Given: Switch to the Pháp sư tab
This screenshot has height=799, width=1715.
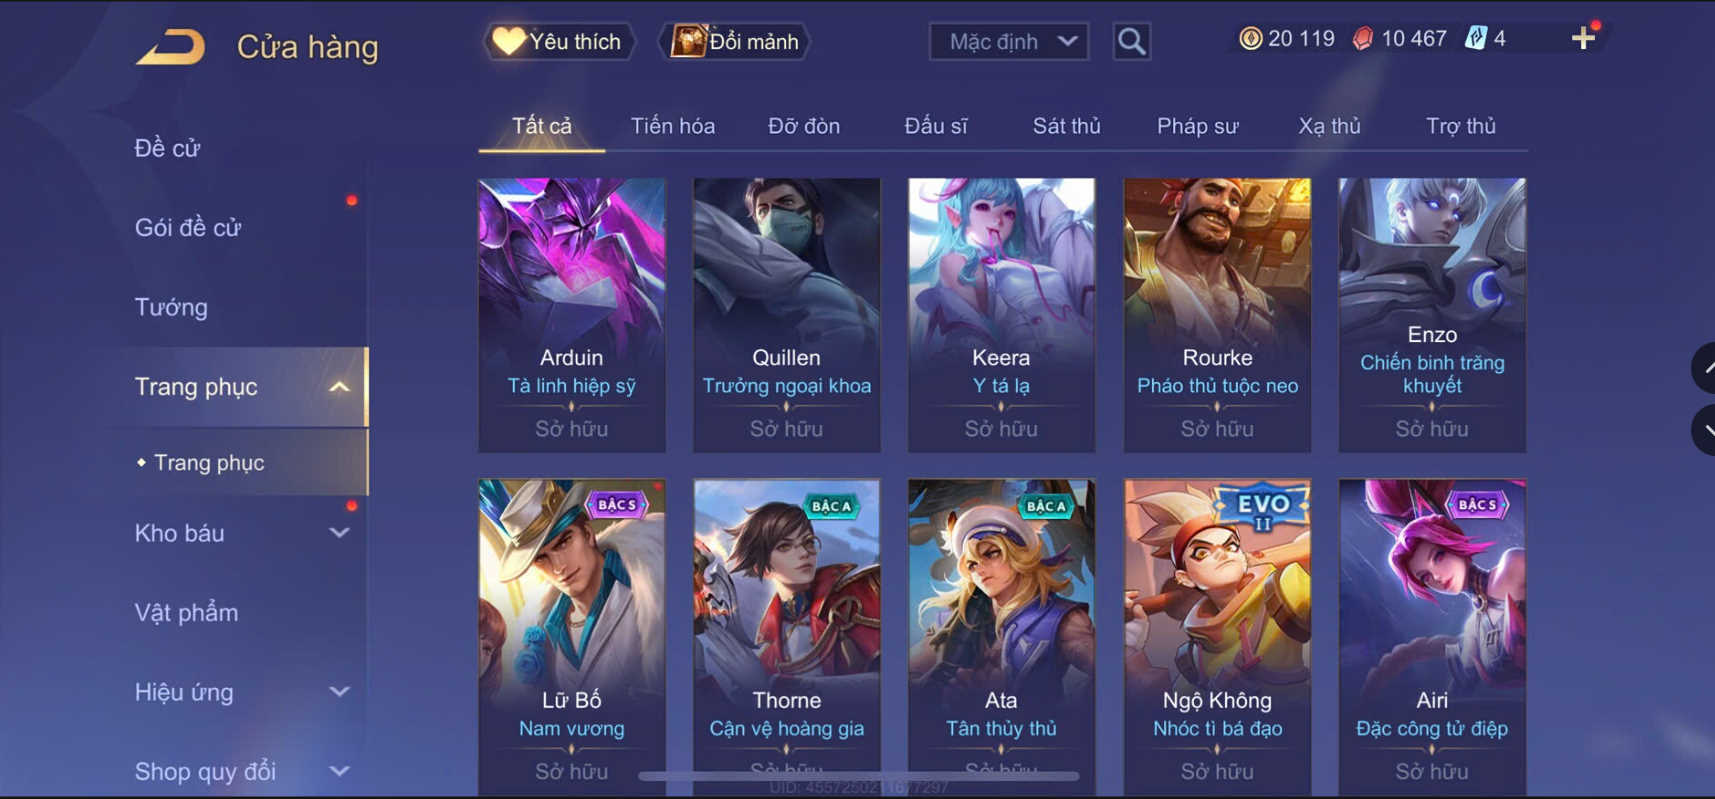Looking at the screenshot, I should point(1197,126).
